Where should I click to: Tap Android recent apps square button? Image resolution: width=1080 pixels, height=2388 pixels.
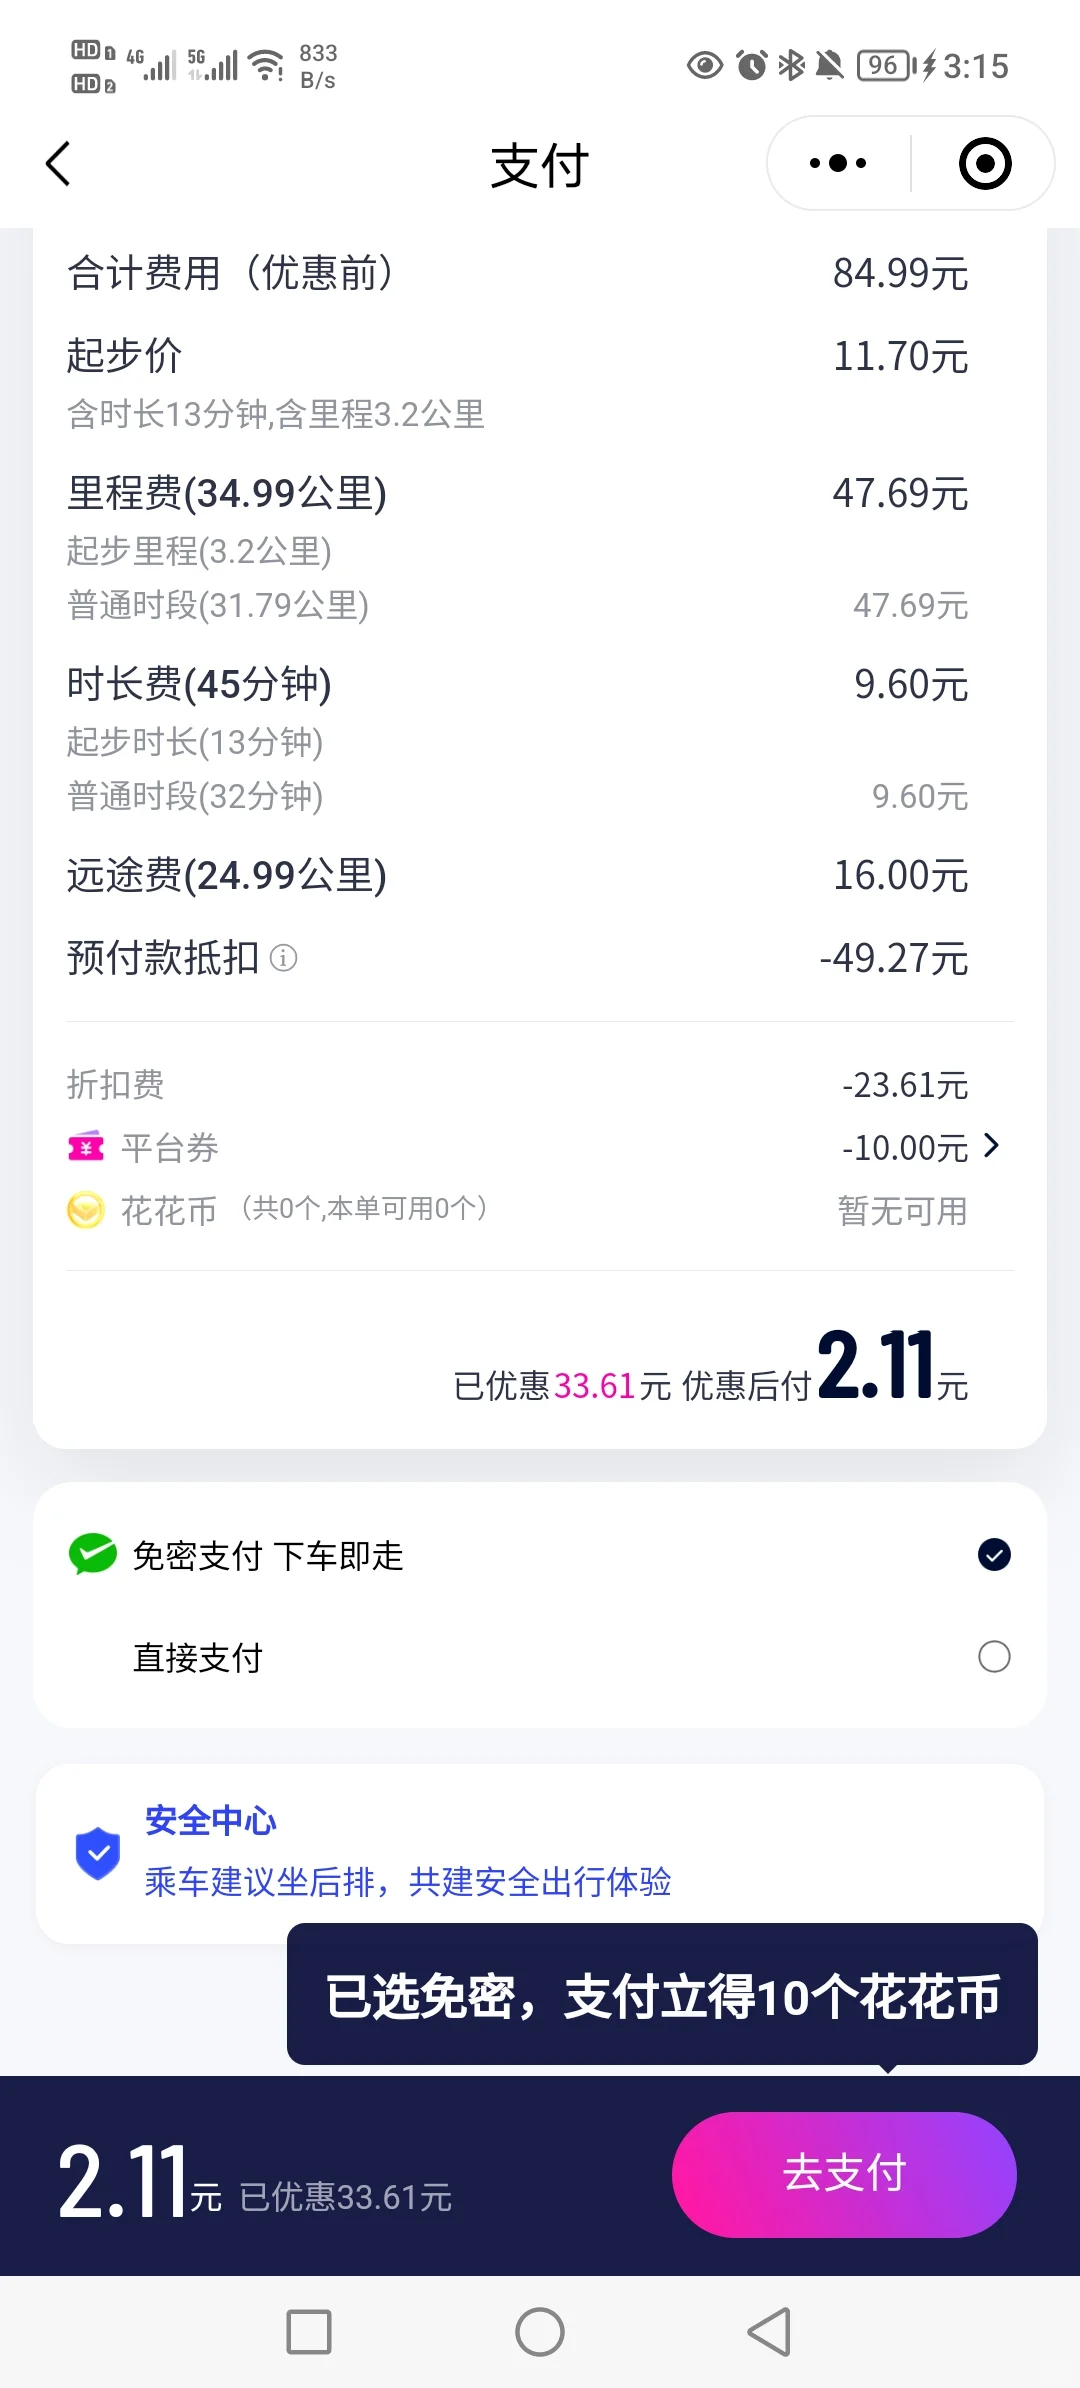309,2332
